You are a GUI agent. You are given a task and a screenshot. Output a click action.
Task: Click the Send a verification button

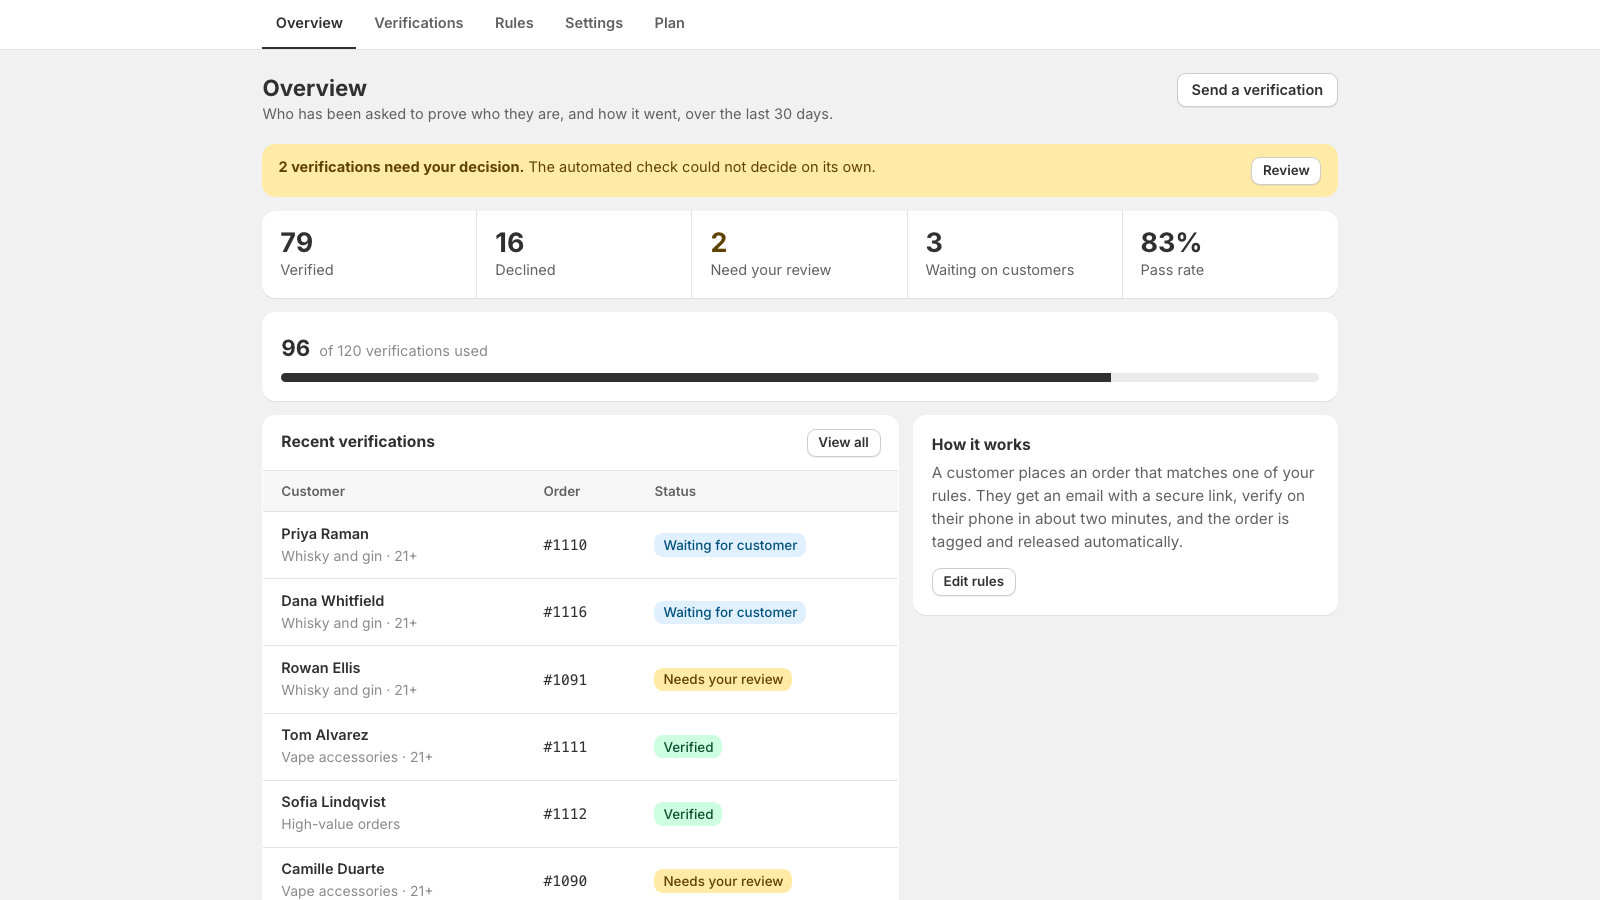[1257, 90]
